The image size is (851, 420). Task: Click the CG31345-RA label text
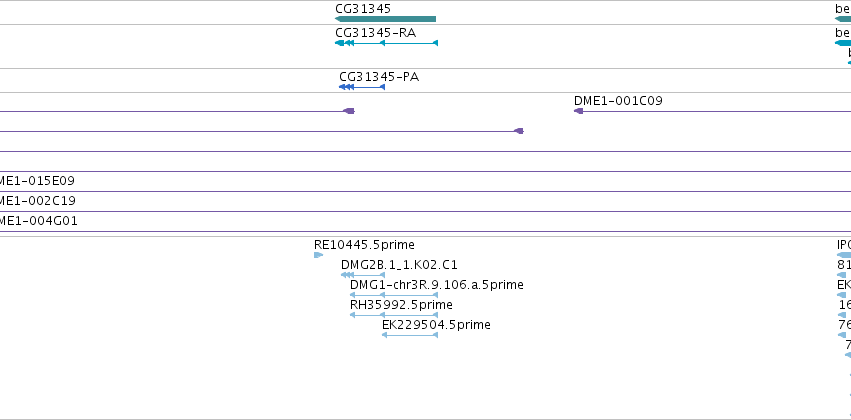(376, 33)
